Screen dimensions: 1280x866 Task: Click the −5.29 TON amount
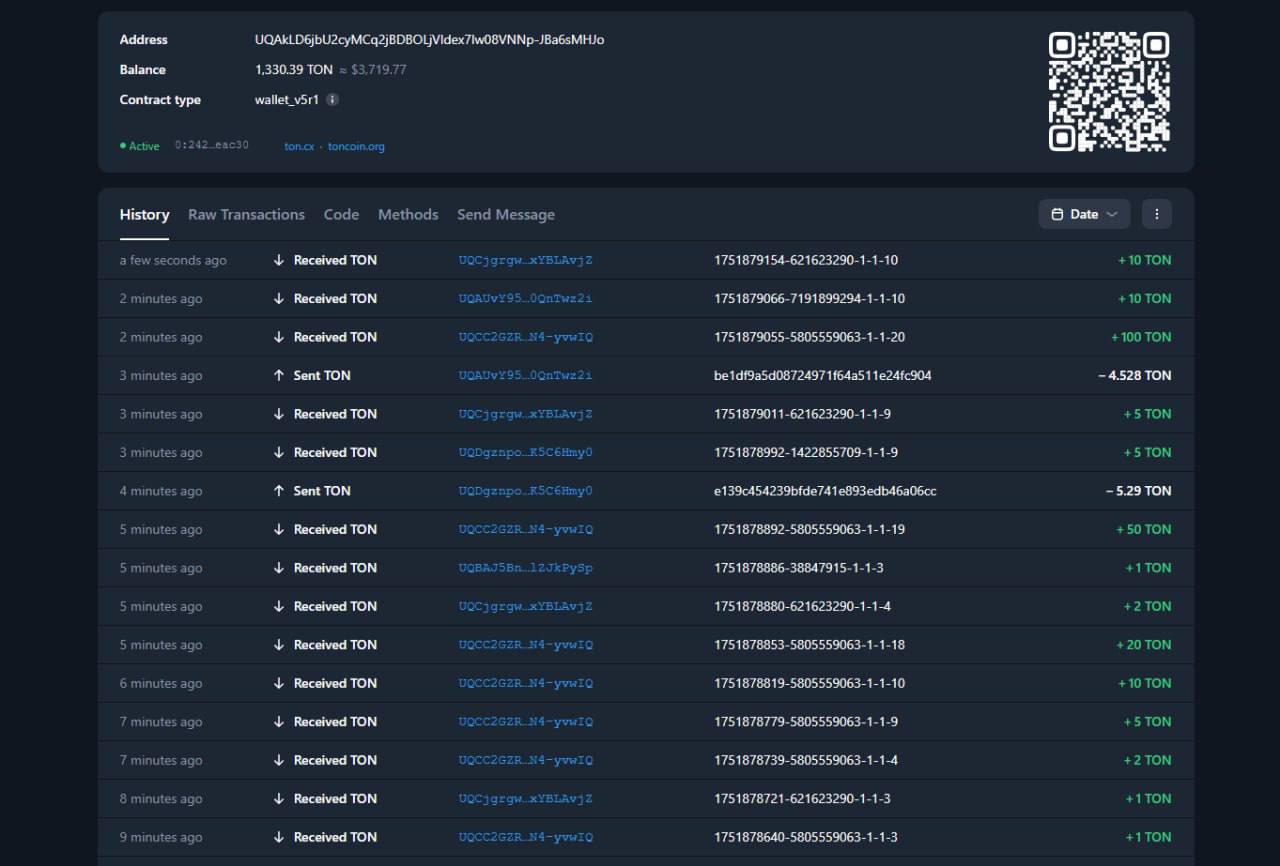(1139, 491)
